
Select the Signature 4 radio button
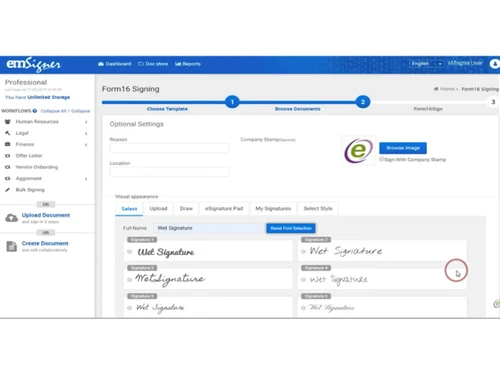303,280
